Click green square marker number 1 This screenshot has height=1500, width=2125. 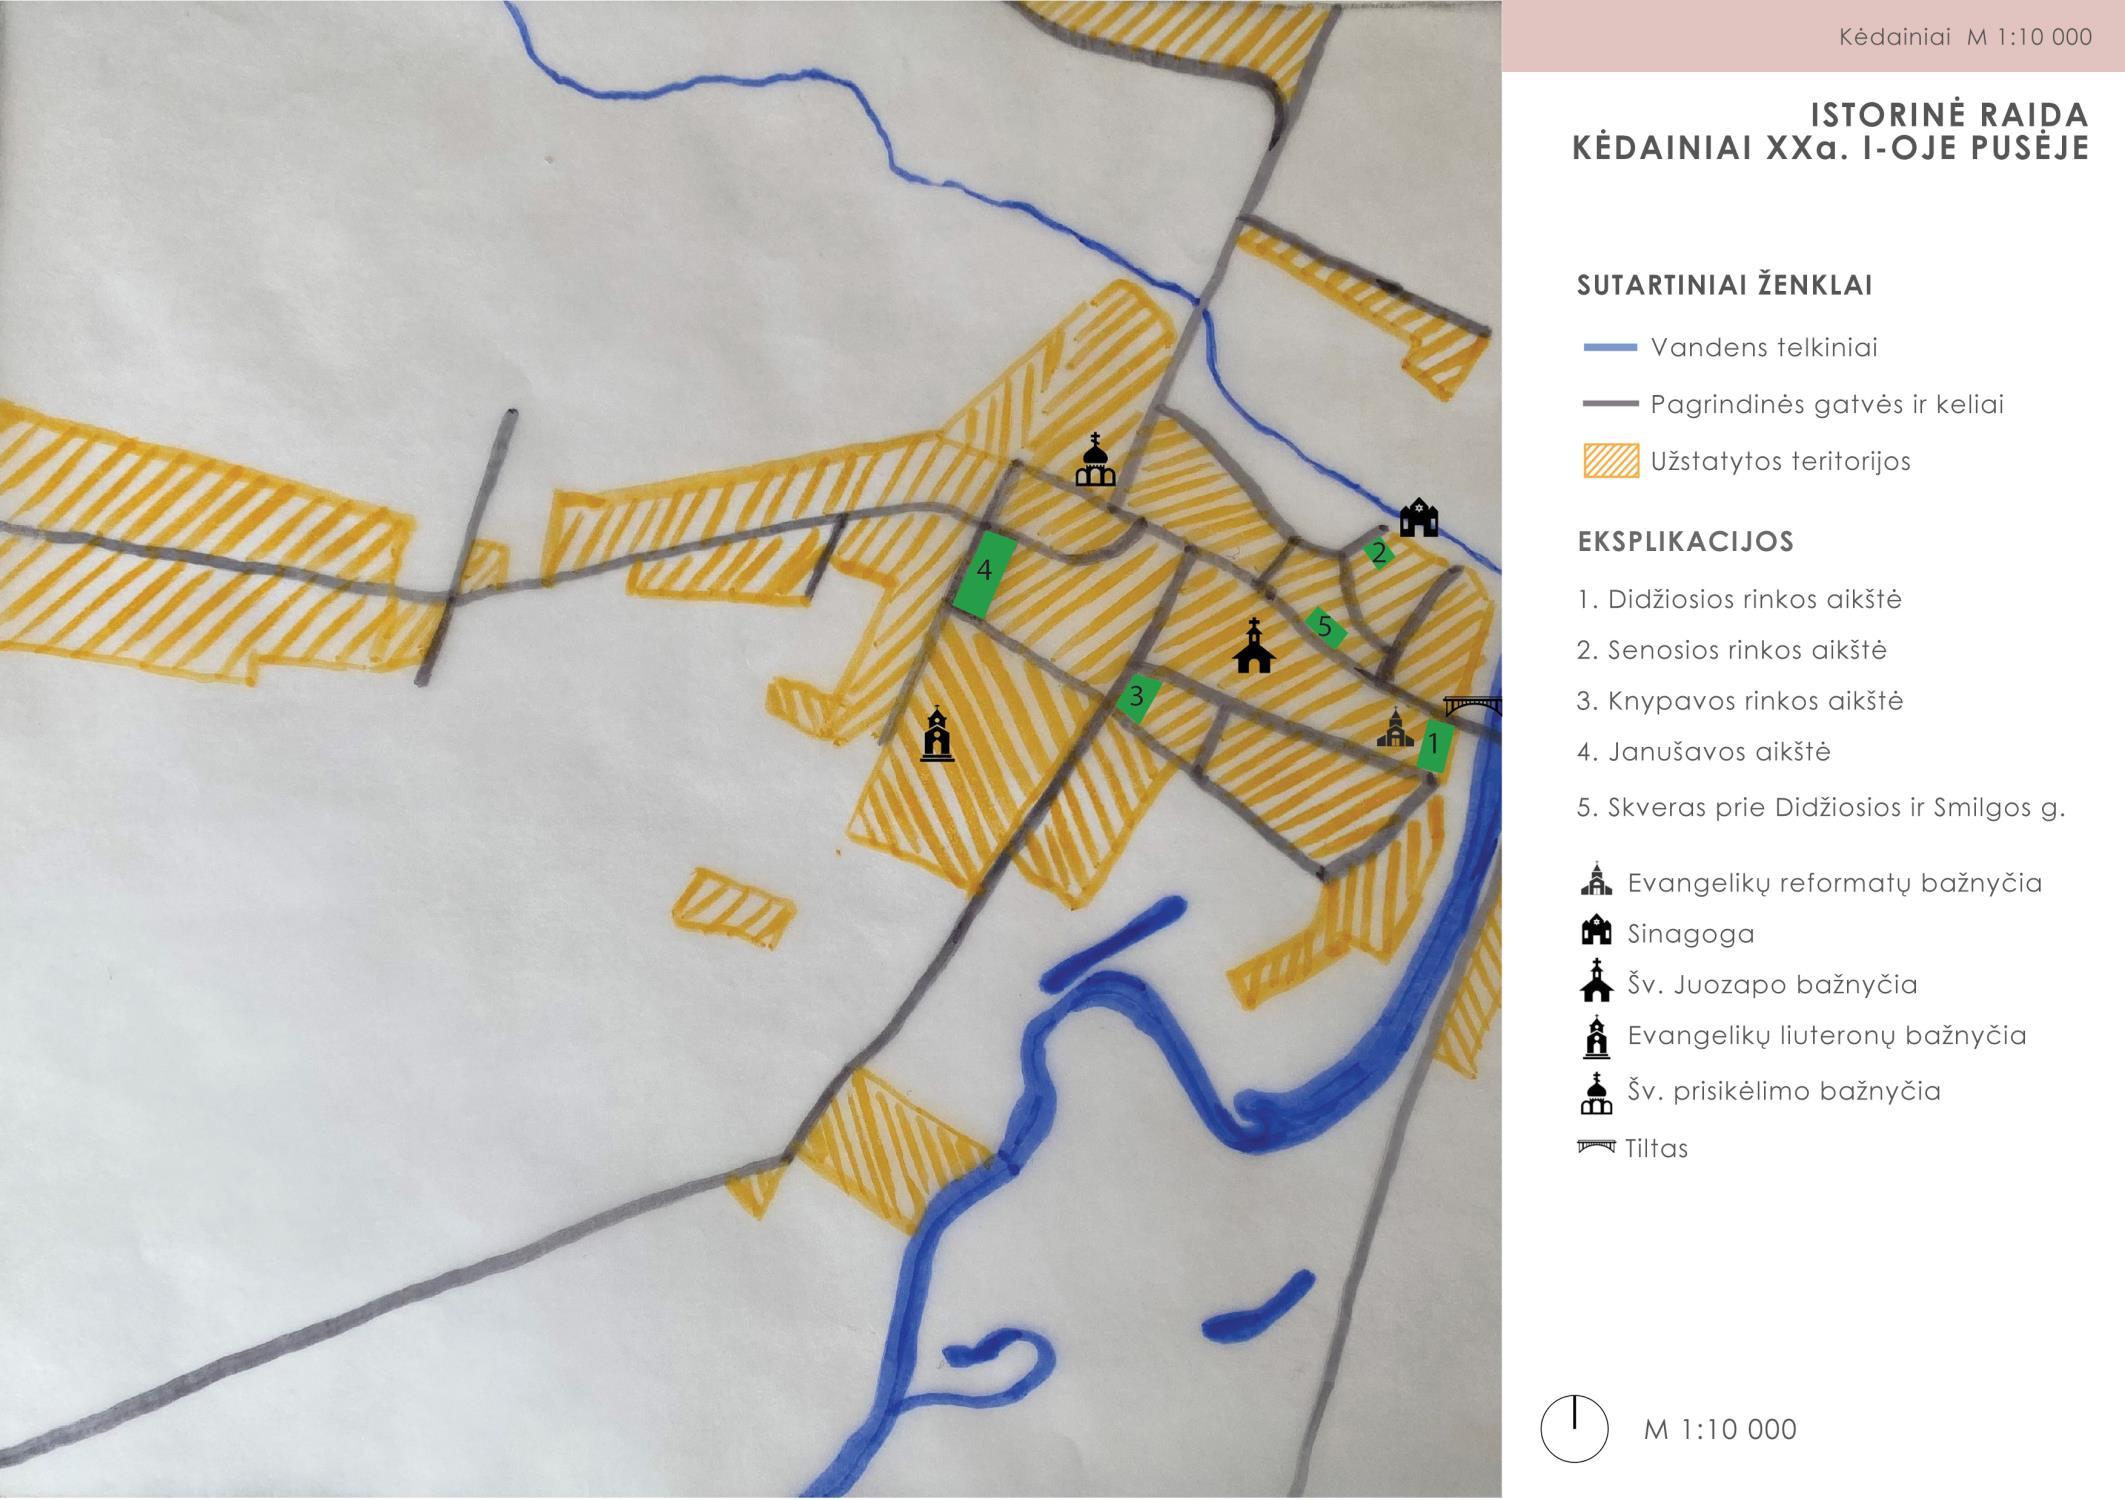(x=1435, y=745)
